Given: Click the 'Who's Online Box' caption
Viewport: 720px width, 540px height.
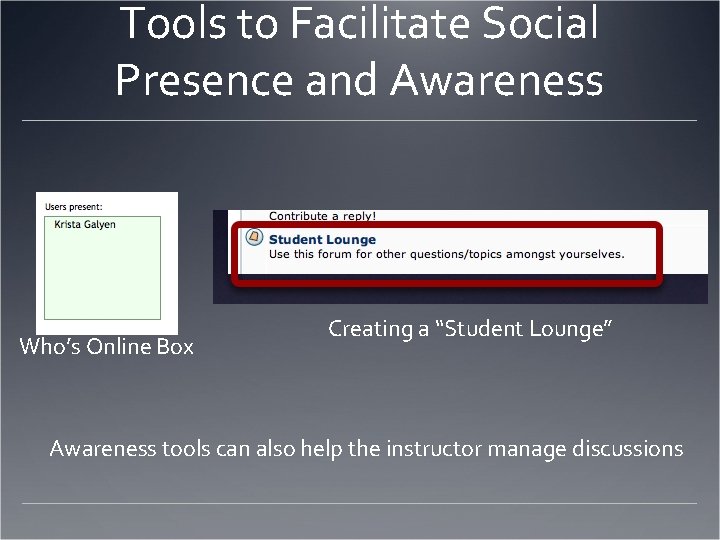Looking at the screenshot, I should coord(107,346).
